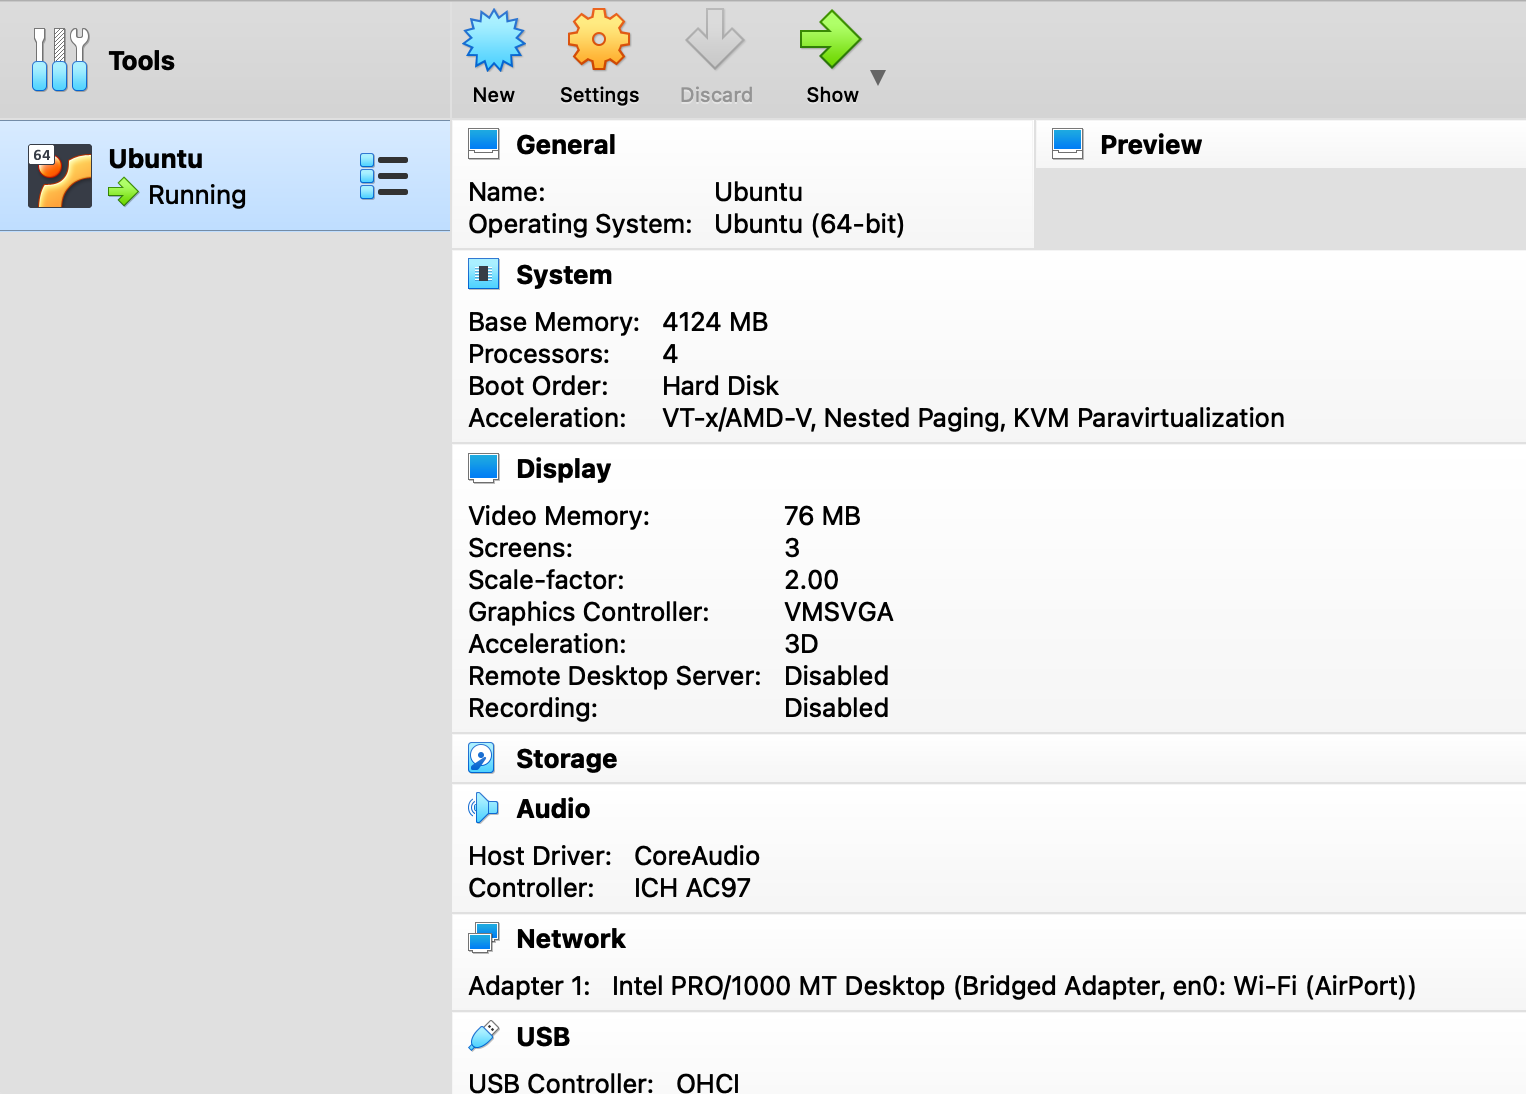The width and height of the screenshot is (1526, 1094).
Task: Click the Preview section monitor icon
Action: [1068, 144]
